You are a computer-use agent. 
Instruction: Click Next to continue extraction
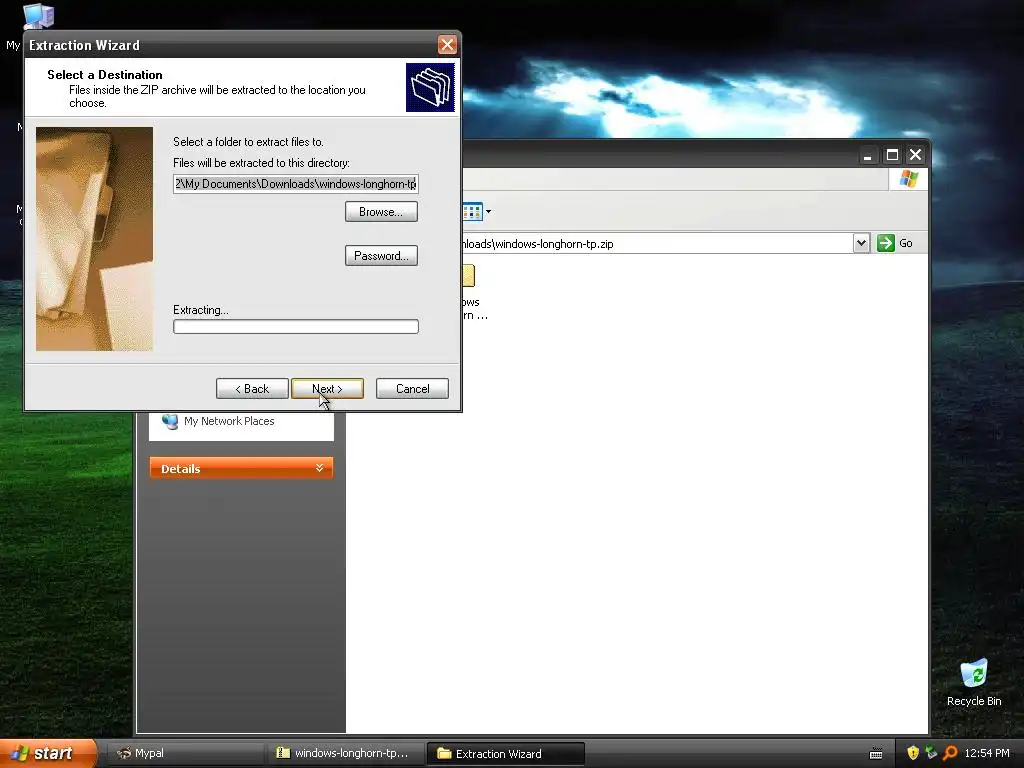[x=327, y=389]
